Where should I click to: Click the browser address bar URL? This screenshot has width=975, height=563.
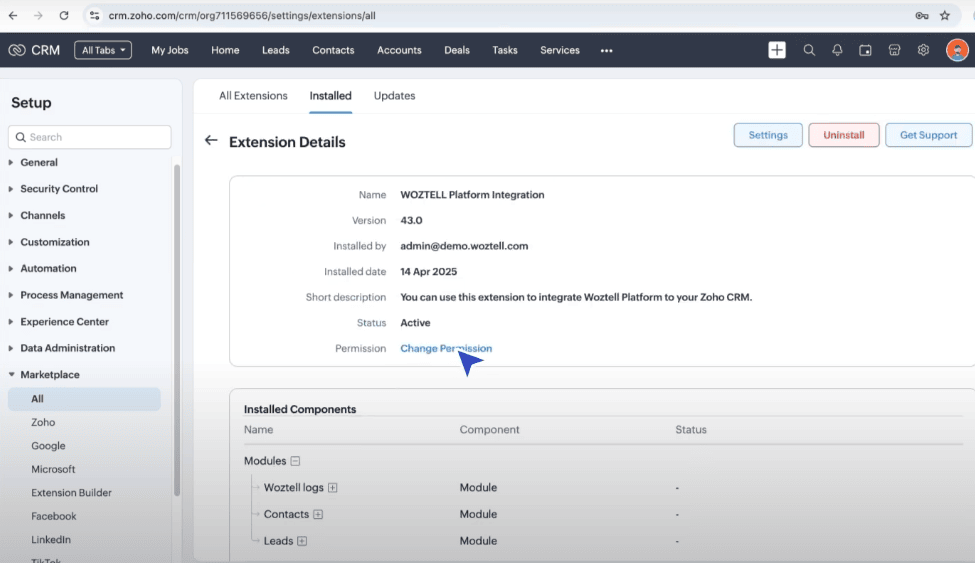[242, 16]
